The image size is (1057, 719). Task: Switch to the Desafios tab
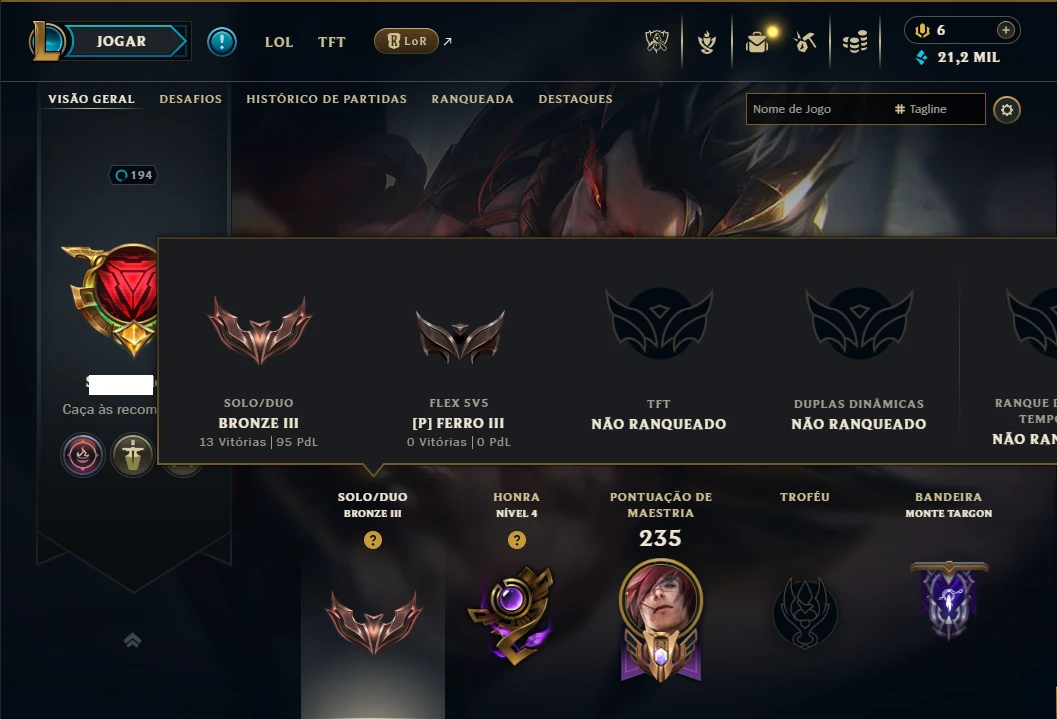(x=191, y=99)
